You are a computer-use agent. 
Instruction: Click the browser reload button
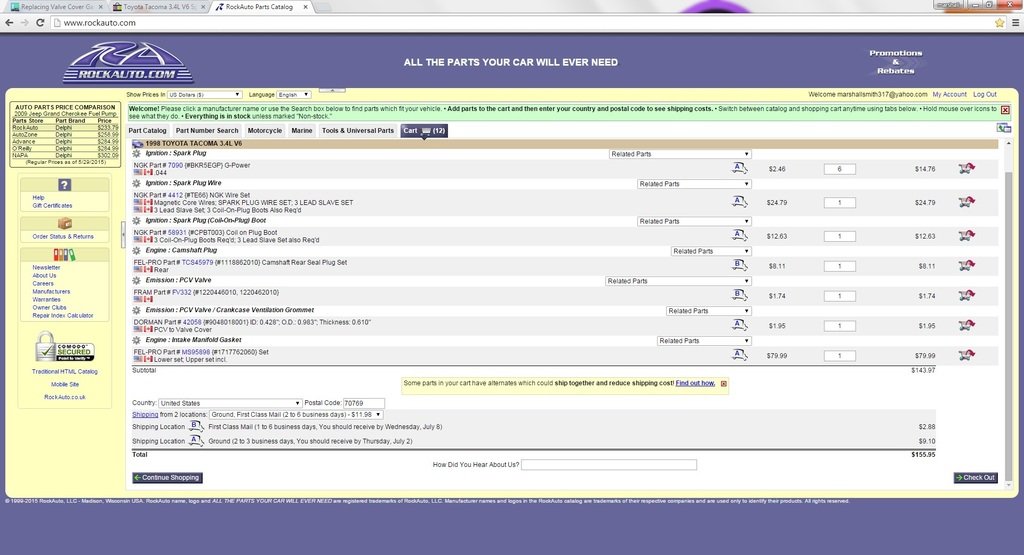[40, 23]
